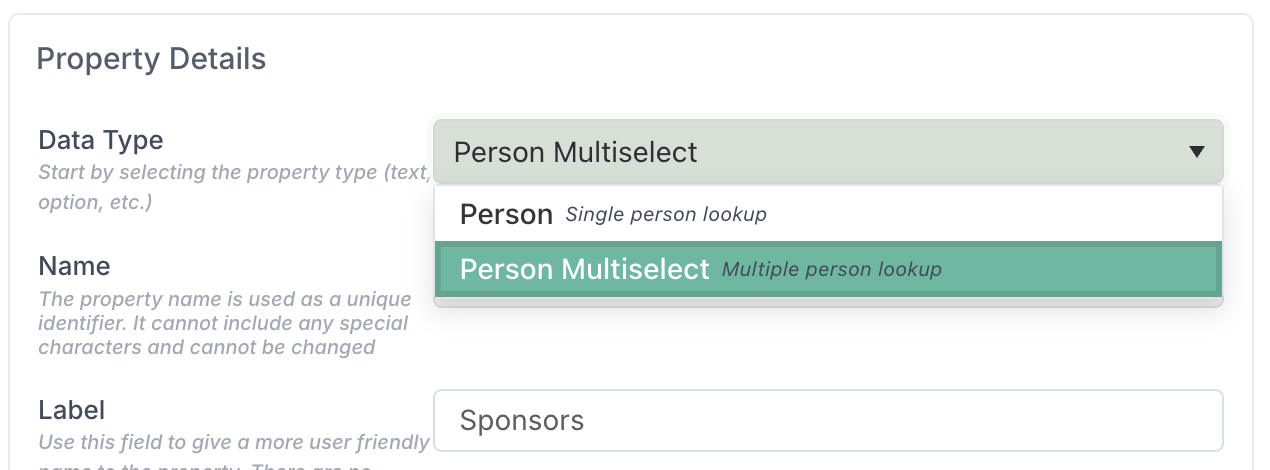Choose the Person option from list

506,214
